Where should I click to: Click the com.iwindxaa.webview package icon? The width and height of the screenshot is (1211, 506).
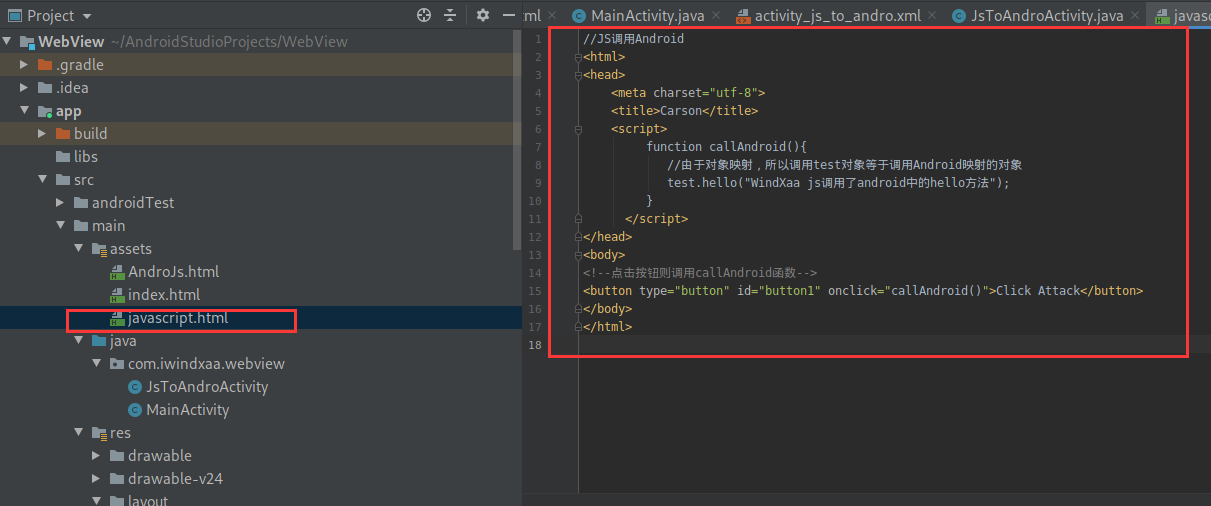[x=117, y=364]
